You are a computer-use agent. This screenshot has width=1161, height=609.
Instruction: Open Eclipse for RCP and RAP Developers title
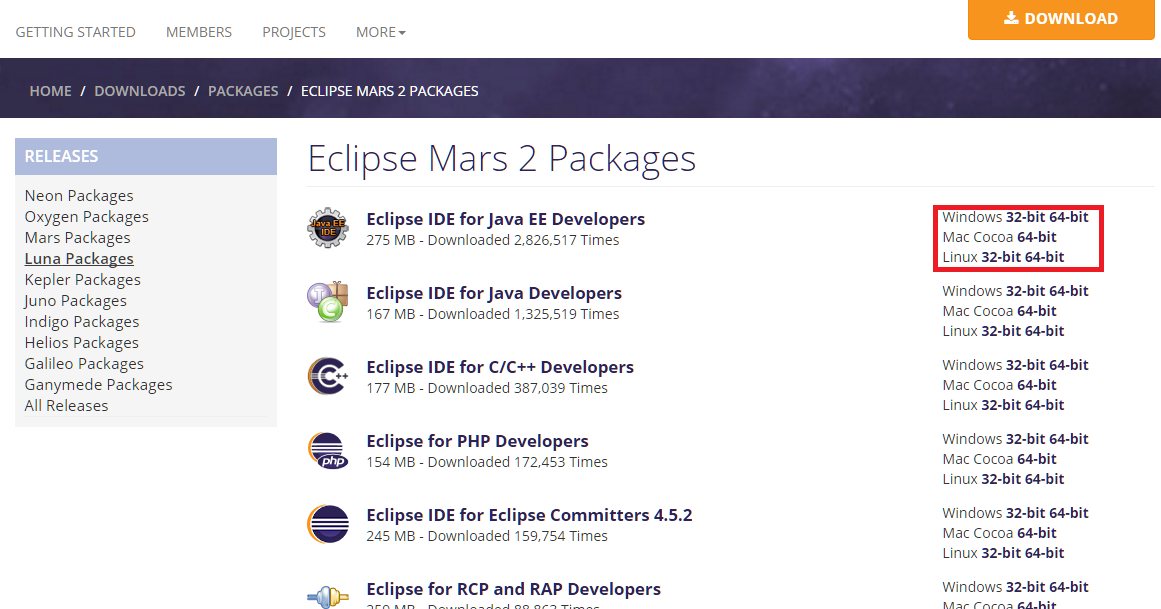(x=514, y=590)
